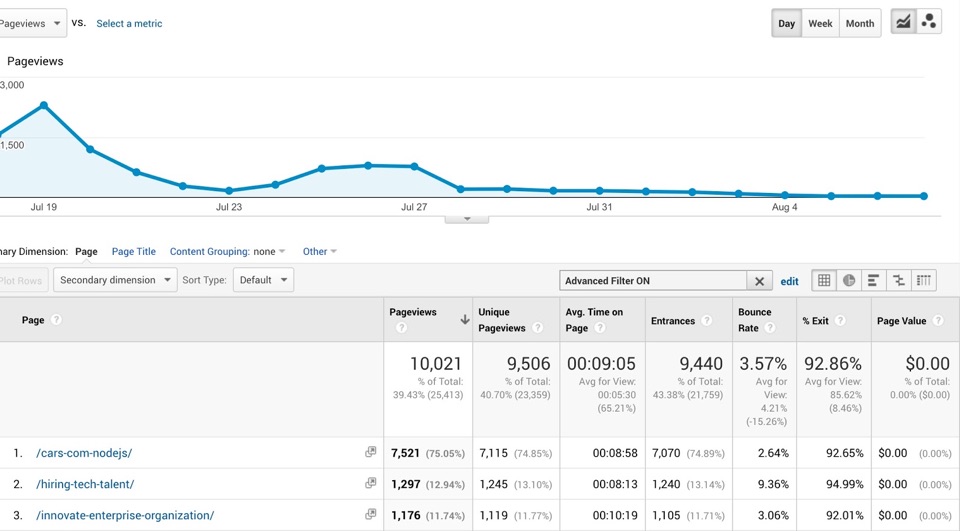960x531 pixels.
Task: Click the 92.86% exit total value
Action: point(833,364)
